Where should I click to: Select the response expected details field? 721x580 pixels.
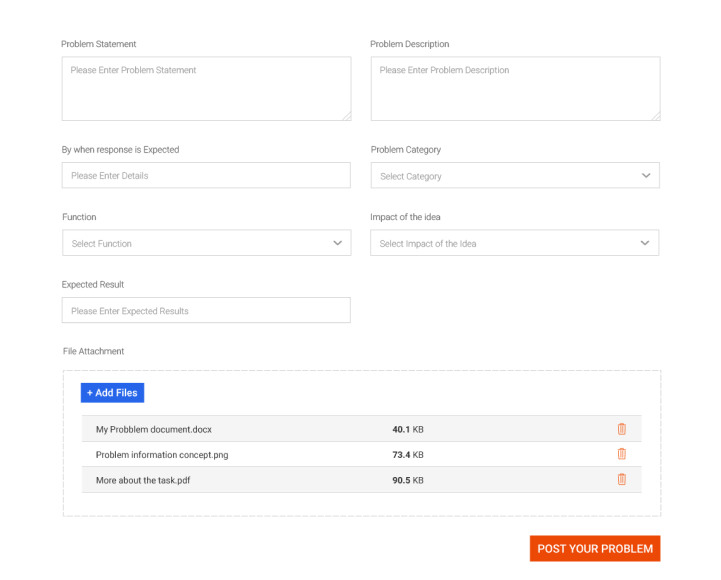click(x=205, y=176)
